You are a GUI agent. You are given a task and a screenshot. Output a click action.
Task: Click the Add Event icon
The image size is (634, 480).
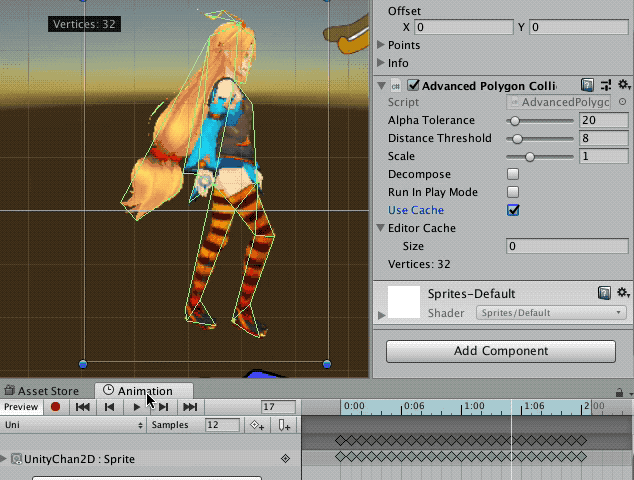pyautogui.click(x=284, y=425)
